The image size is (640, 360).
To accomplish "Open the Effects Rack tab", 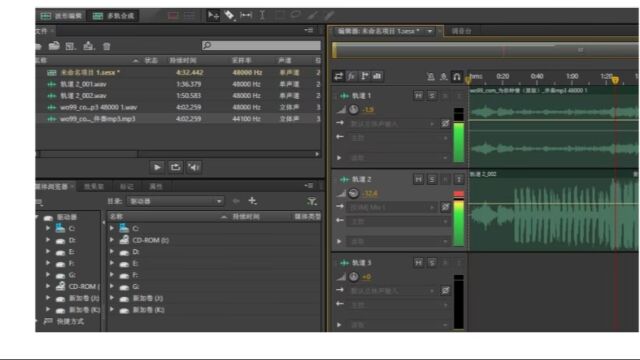I will 93,187.
